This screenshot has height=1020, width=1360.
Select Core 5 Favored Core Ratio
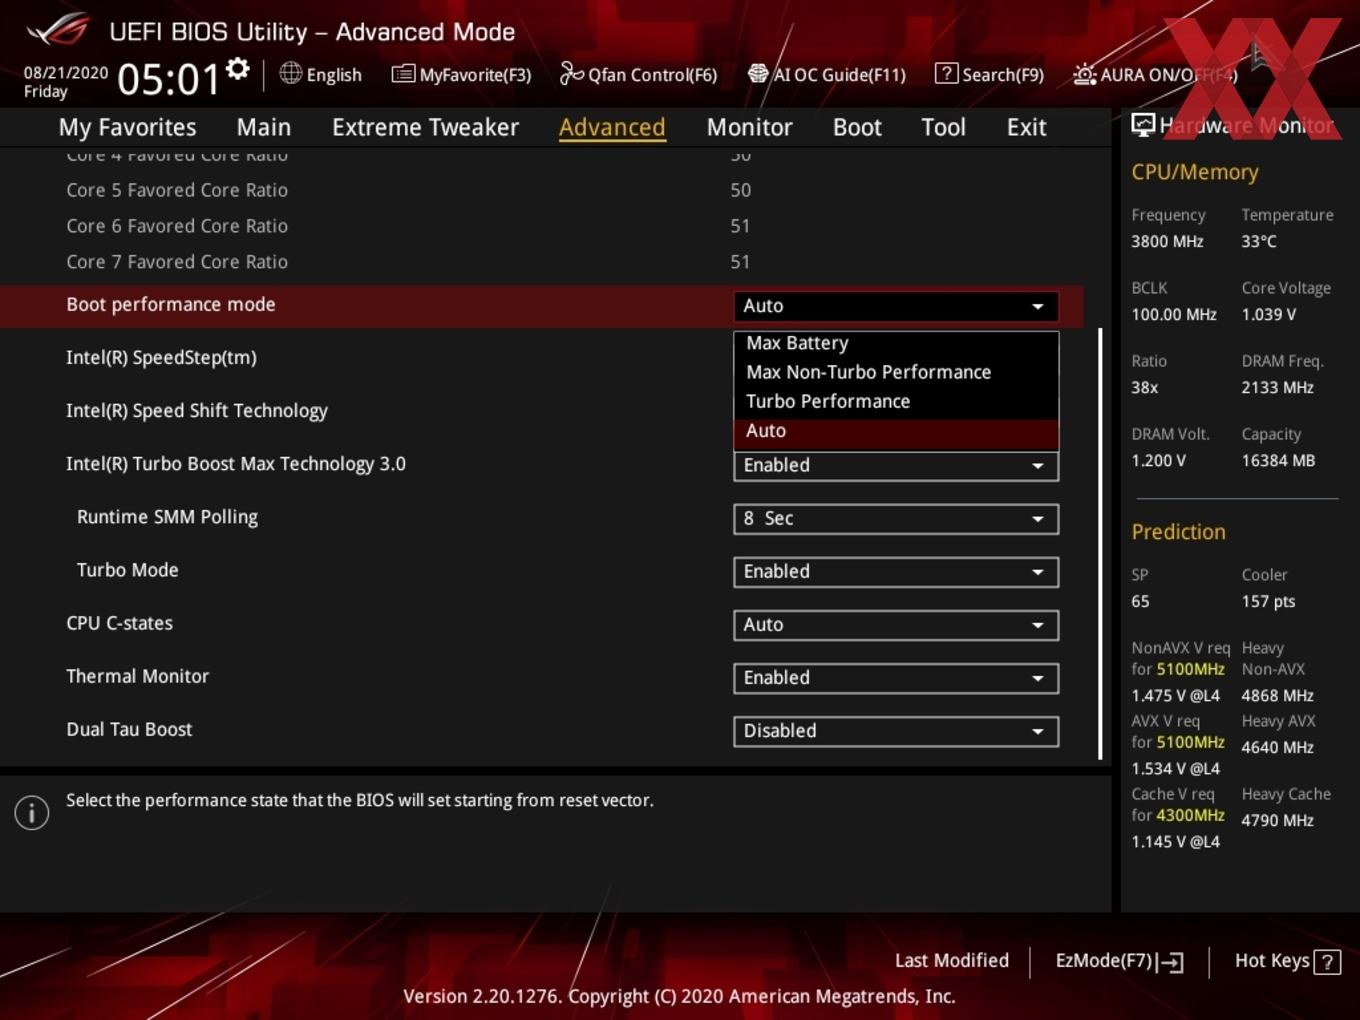[x=177, y=190]
